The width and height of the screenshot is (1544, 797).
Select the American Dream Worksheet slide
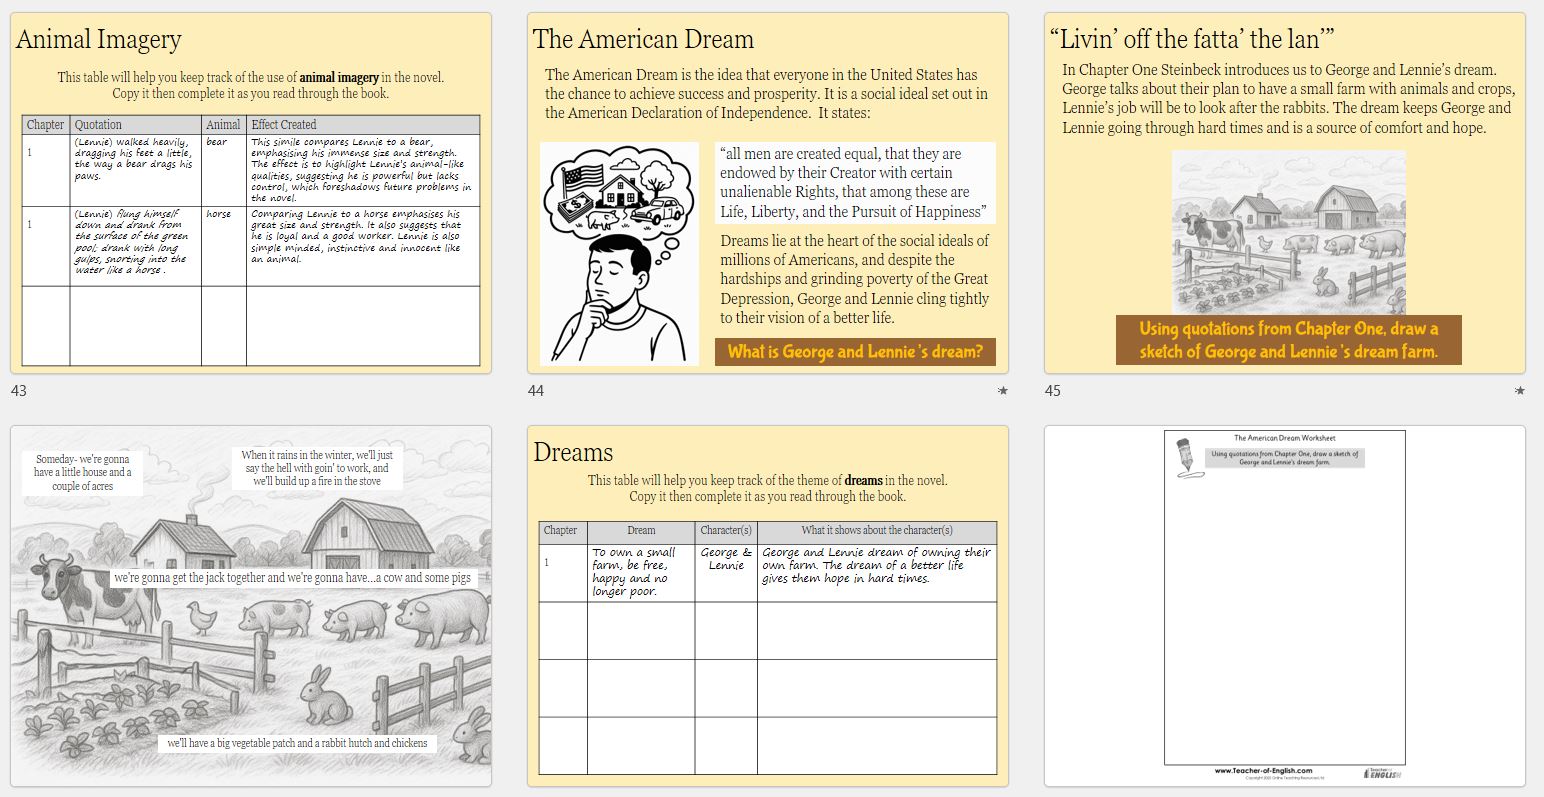point(1284,605)
